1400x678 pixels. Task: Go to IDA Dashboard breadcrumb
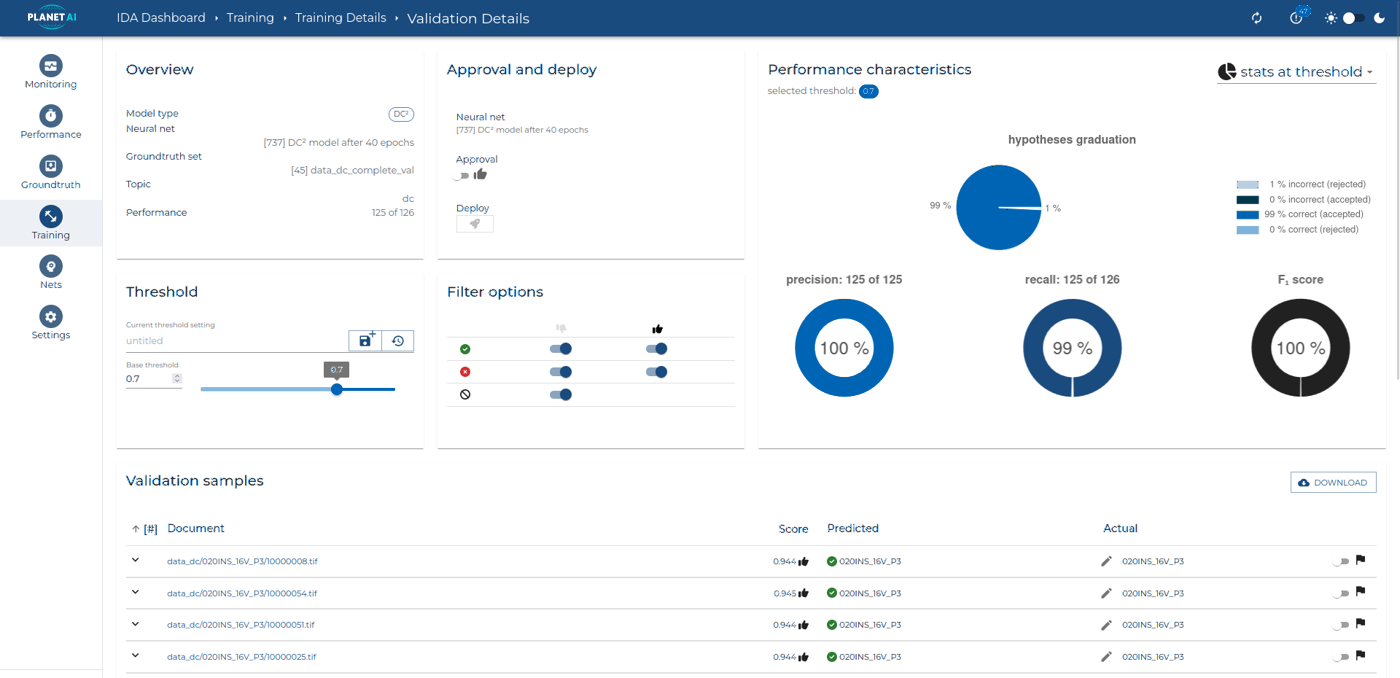click(161, 18)
